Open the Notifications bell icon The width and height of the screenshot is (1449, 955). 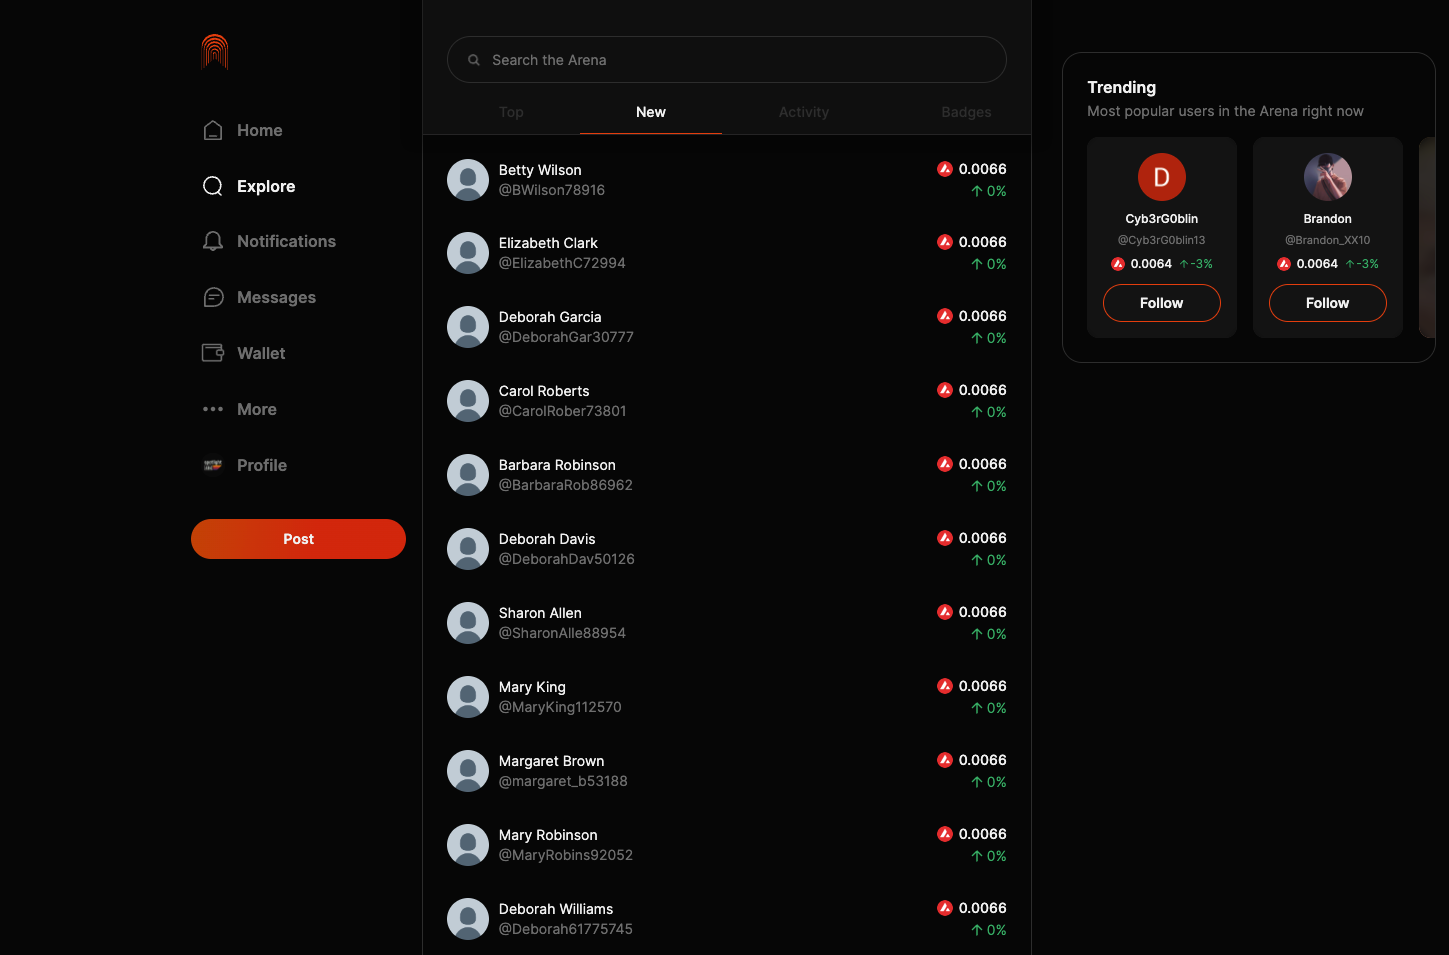coord(213,241)
